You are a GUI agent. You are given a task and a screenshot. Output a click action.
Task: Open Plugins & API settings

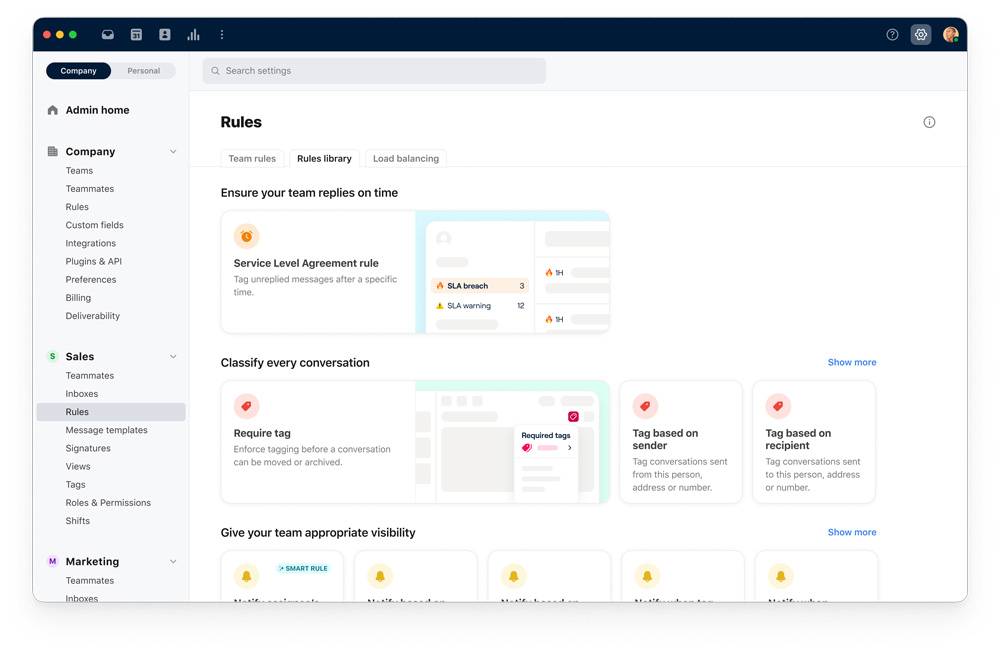coord(93,262)
